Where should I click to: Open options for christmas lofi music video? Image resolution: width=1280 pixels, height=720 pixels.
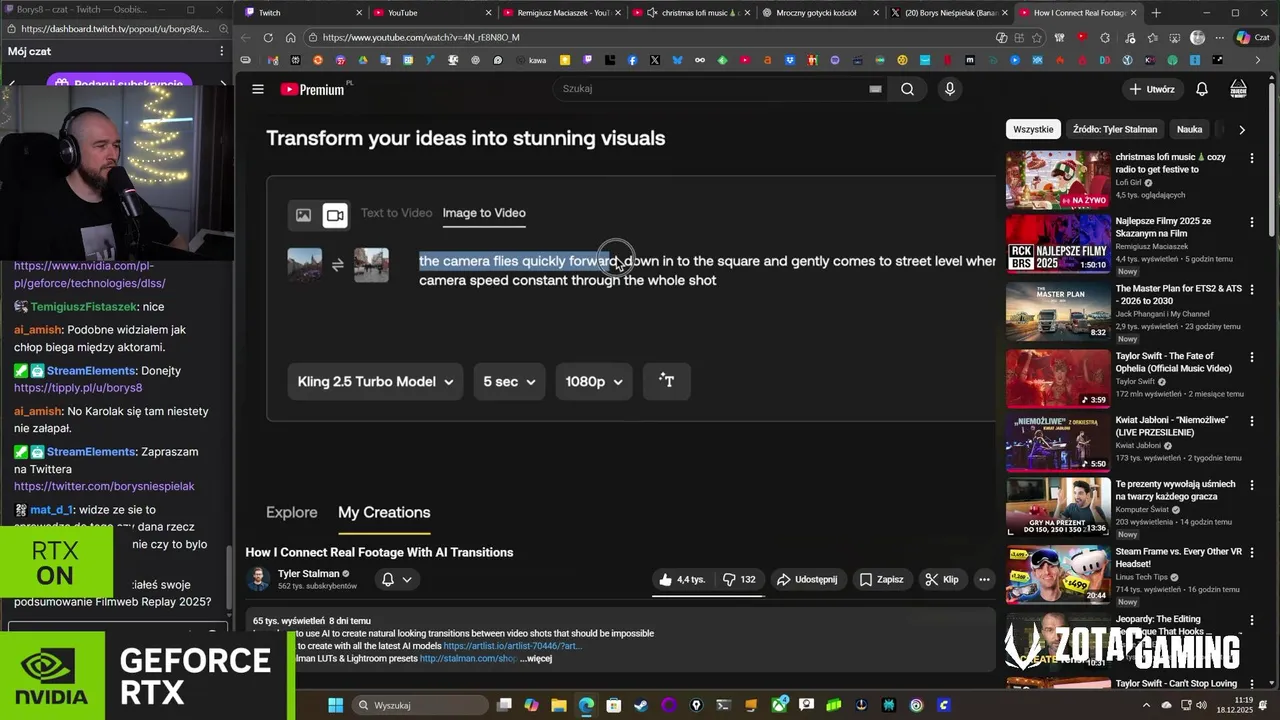(1251, 158)
